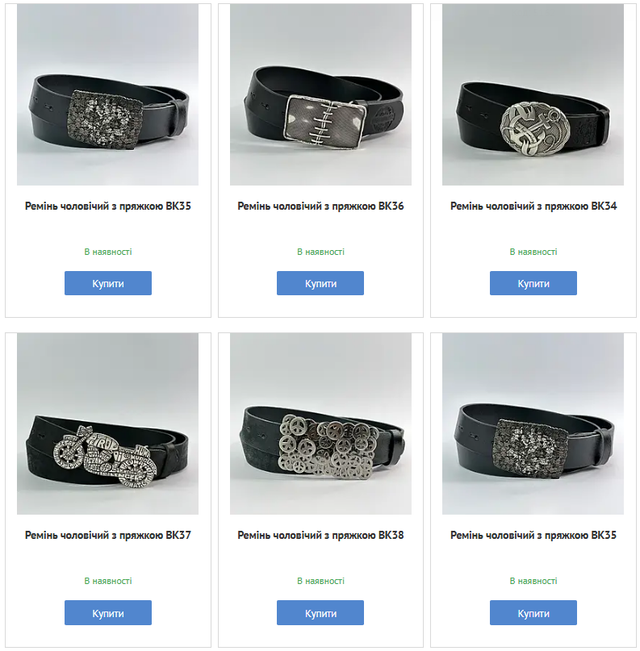Screen dimensions: 640x651
Task: Click Купити under the BK36 belt
Action: pos(320,283)
